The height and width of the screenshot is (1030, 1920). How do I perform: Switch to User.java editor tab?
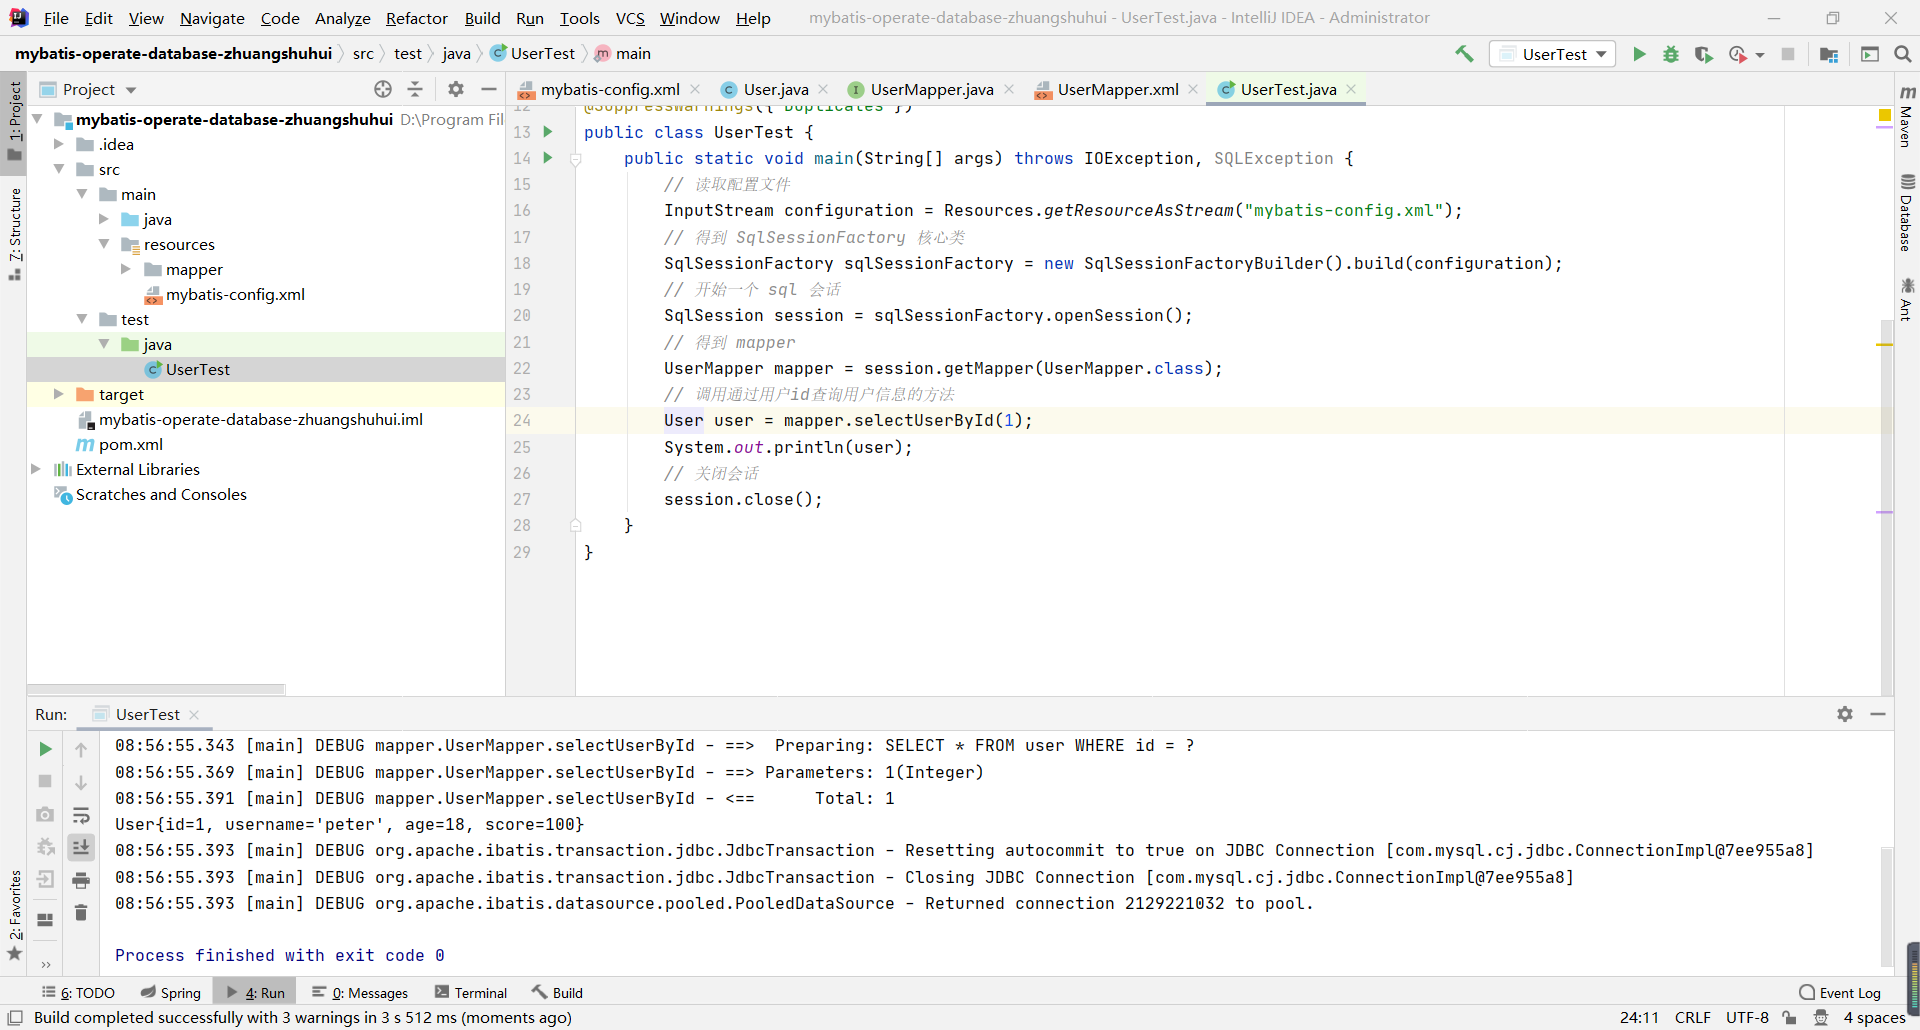pyautogui.click(x=776, y=89)
